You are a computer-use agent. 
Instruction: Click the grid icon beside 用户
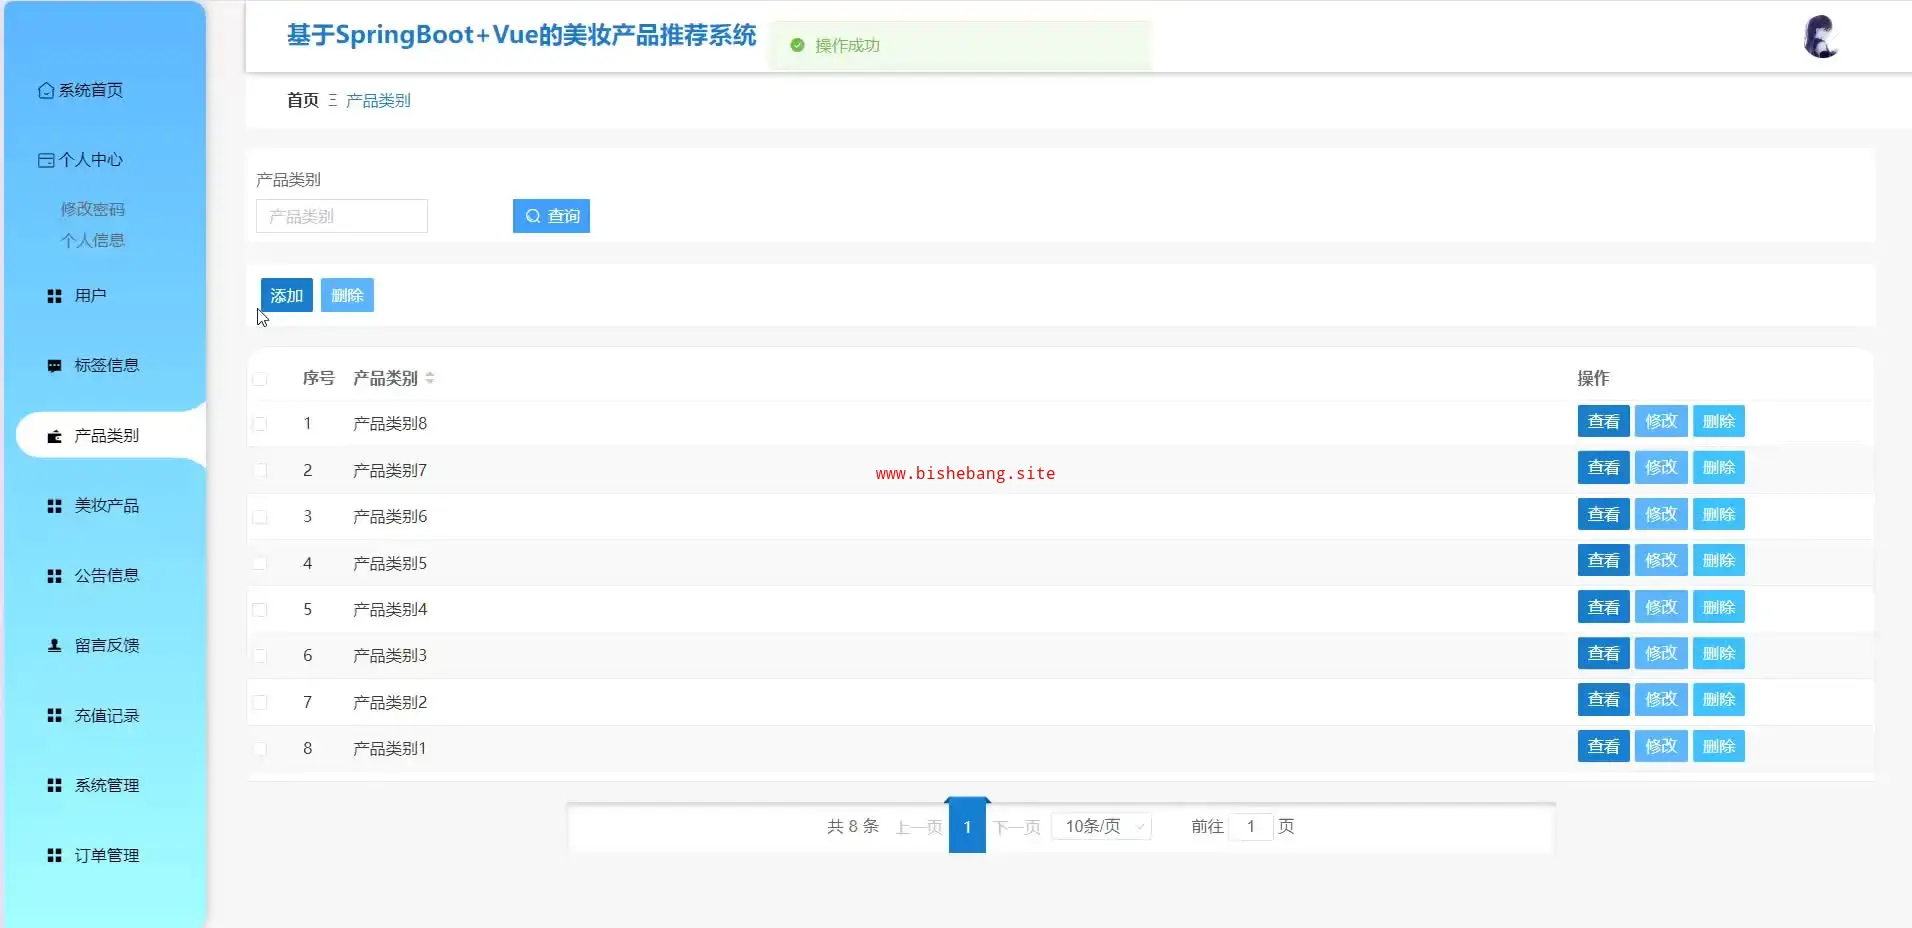point(55,296)
